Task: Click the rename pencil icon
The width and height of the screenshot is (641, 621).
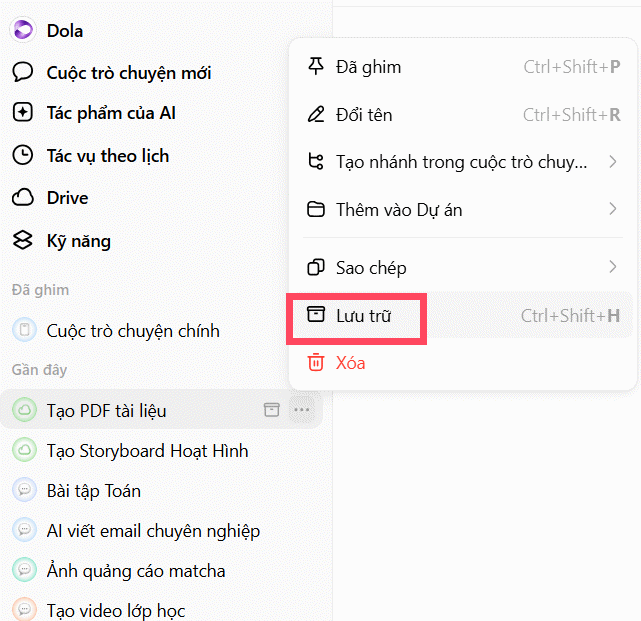Action: coord(316,114)
